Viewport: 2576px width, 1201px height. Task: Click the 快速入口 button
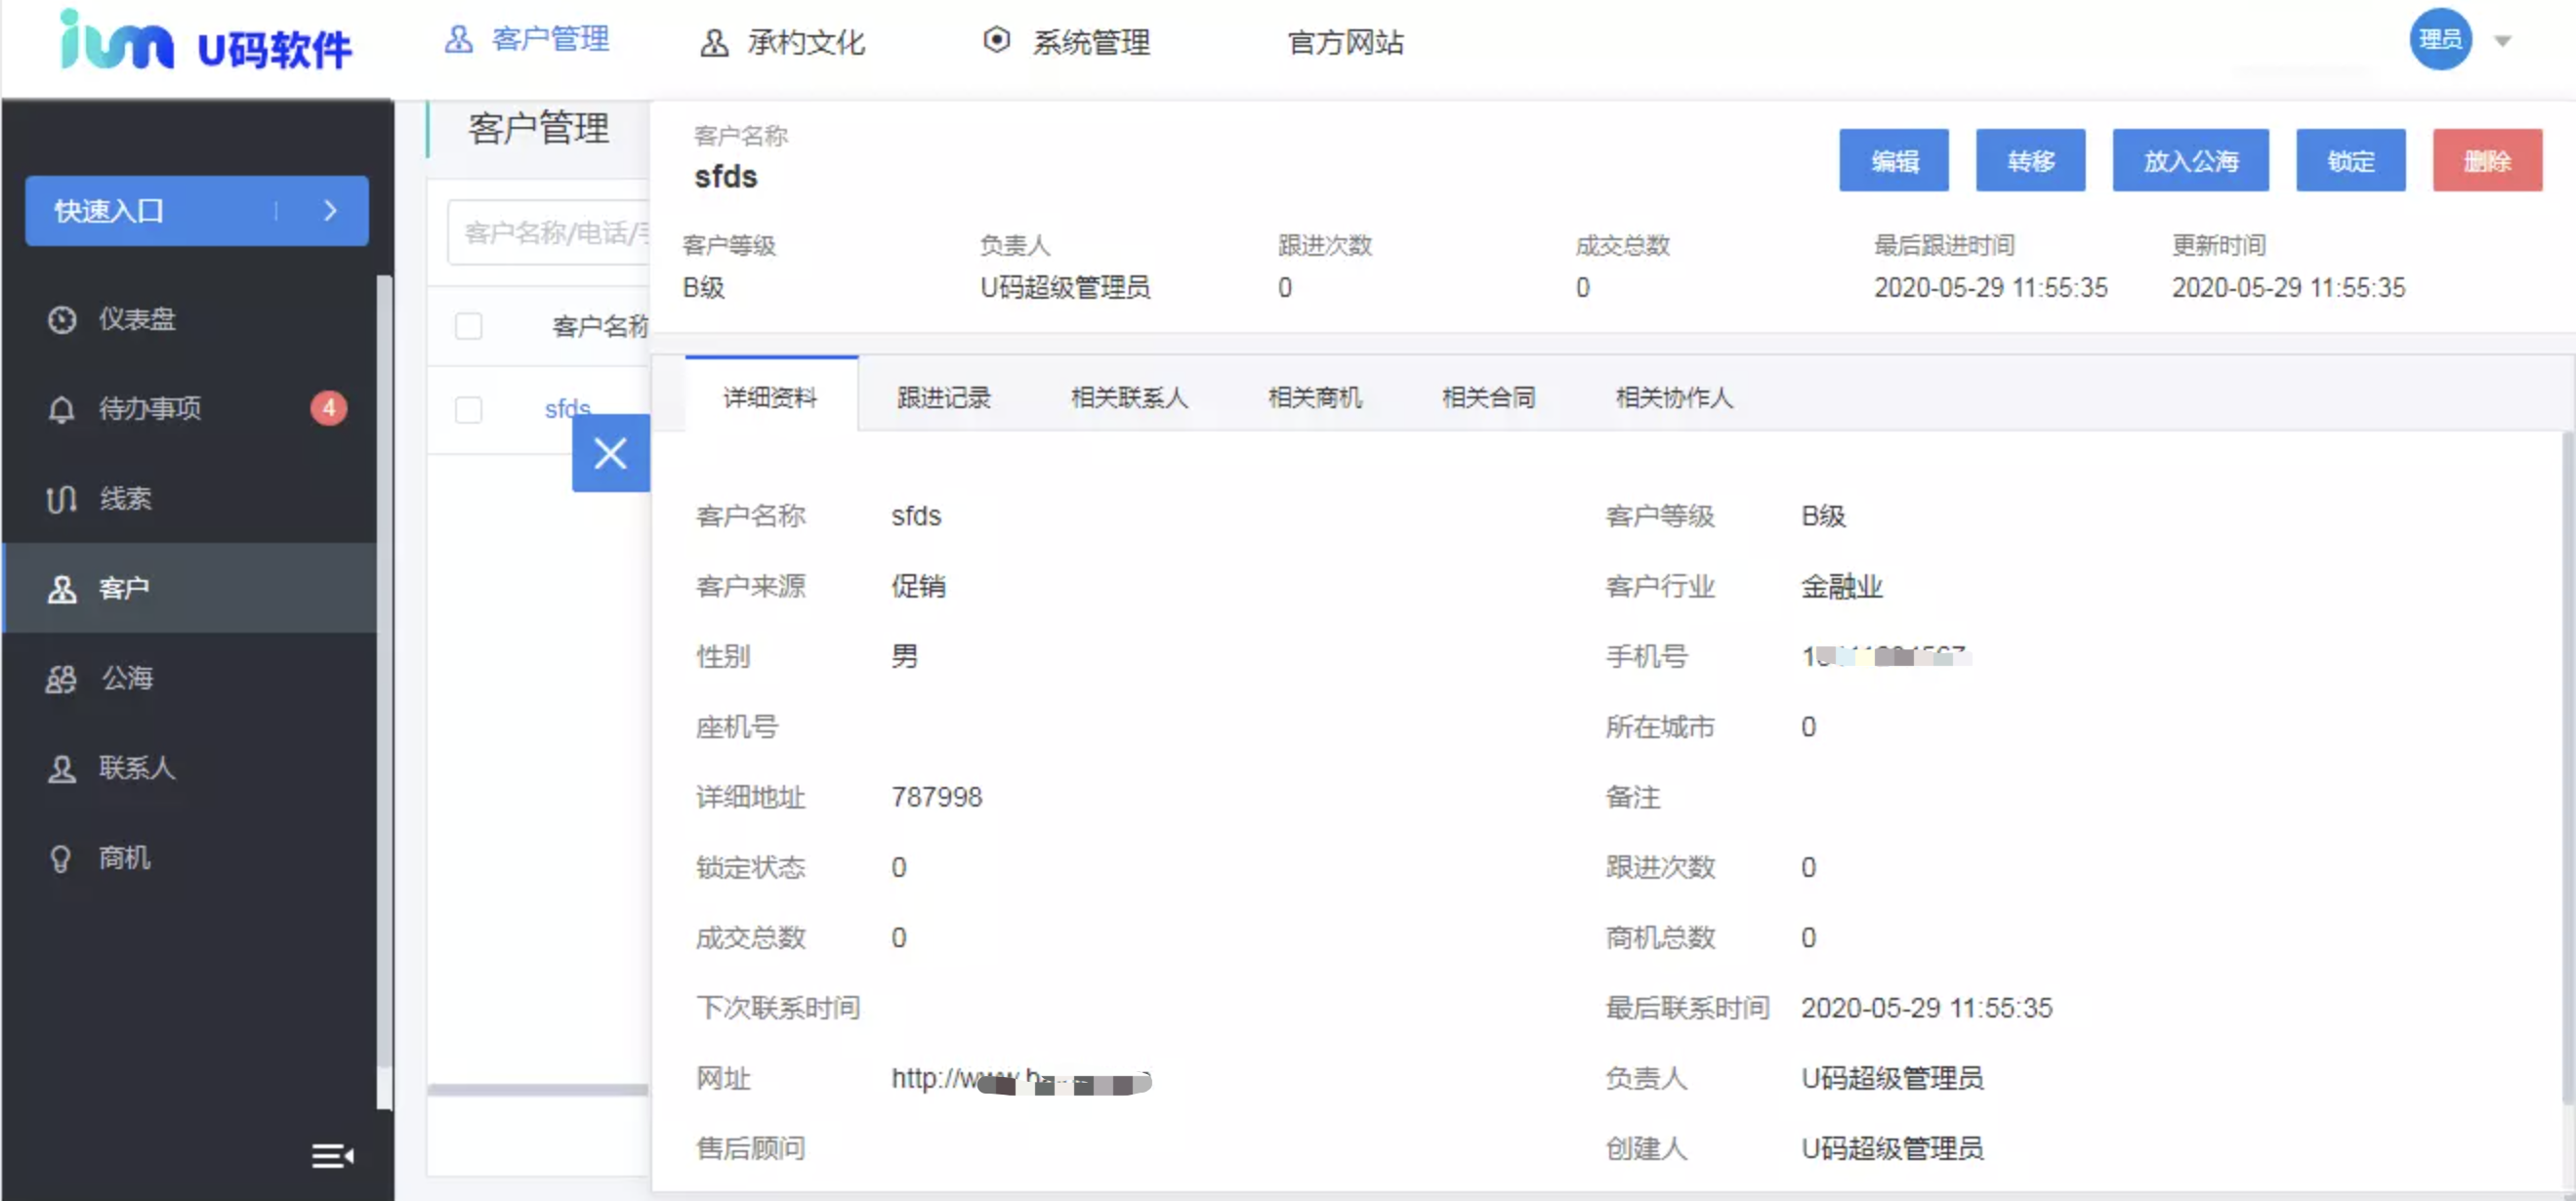(x=196, y=211)
